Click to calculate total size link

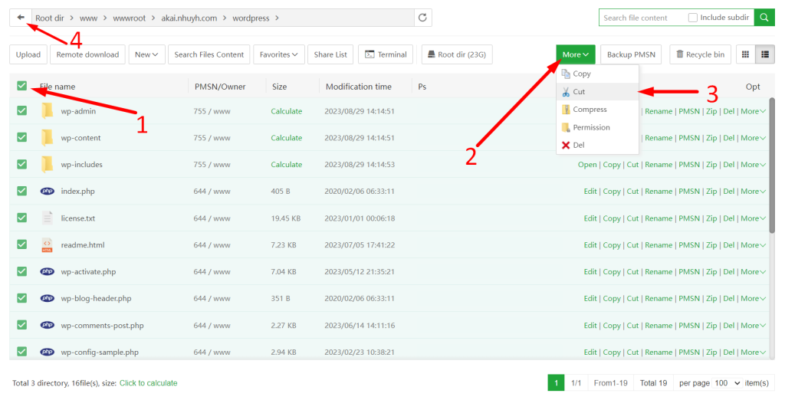pyautogui.click(x=148, y=383)
